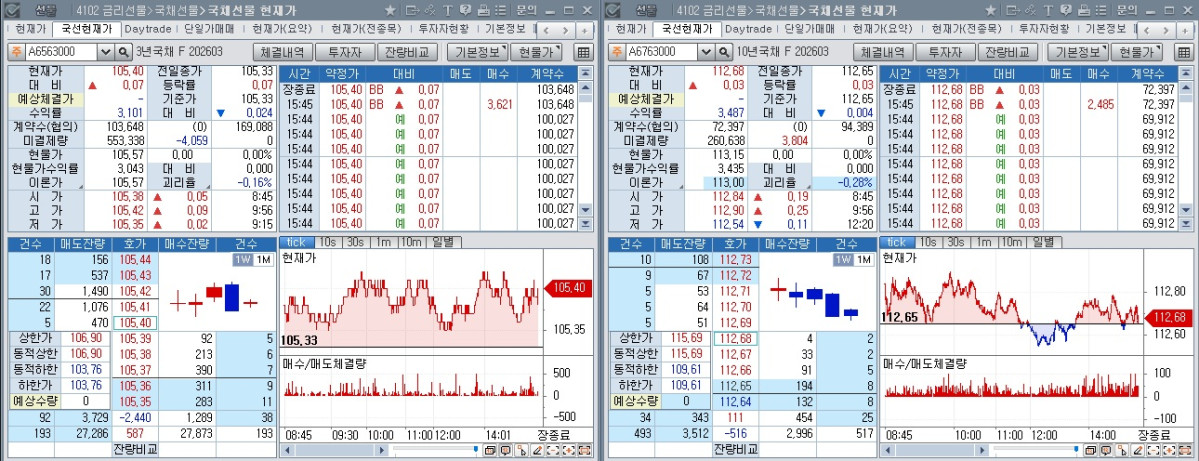
Task: Click the full-view chart icon under the 3-year chart
Action: coord(585,450)
